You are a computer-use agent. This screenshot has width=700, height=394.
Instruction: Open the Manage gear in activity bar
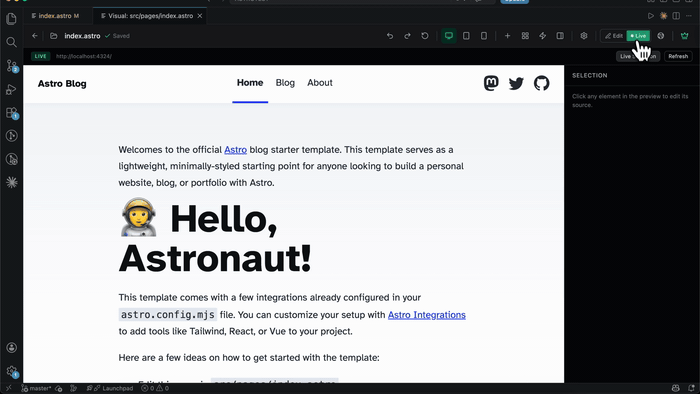coord(12,371)
